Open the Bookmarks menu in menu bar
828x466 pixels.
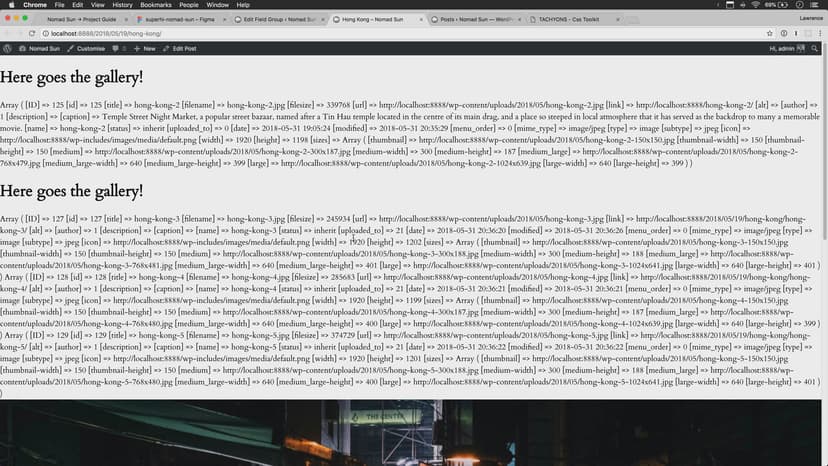tap(156, 5)
